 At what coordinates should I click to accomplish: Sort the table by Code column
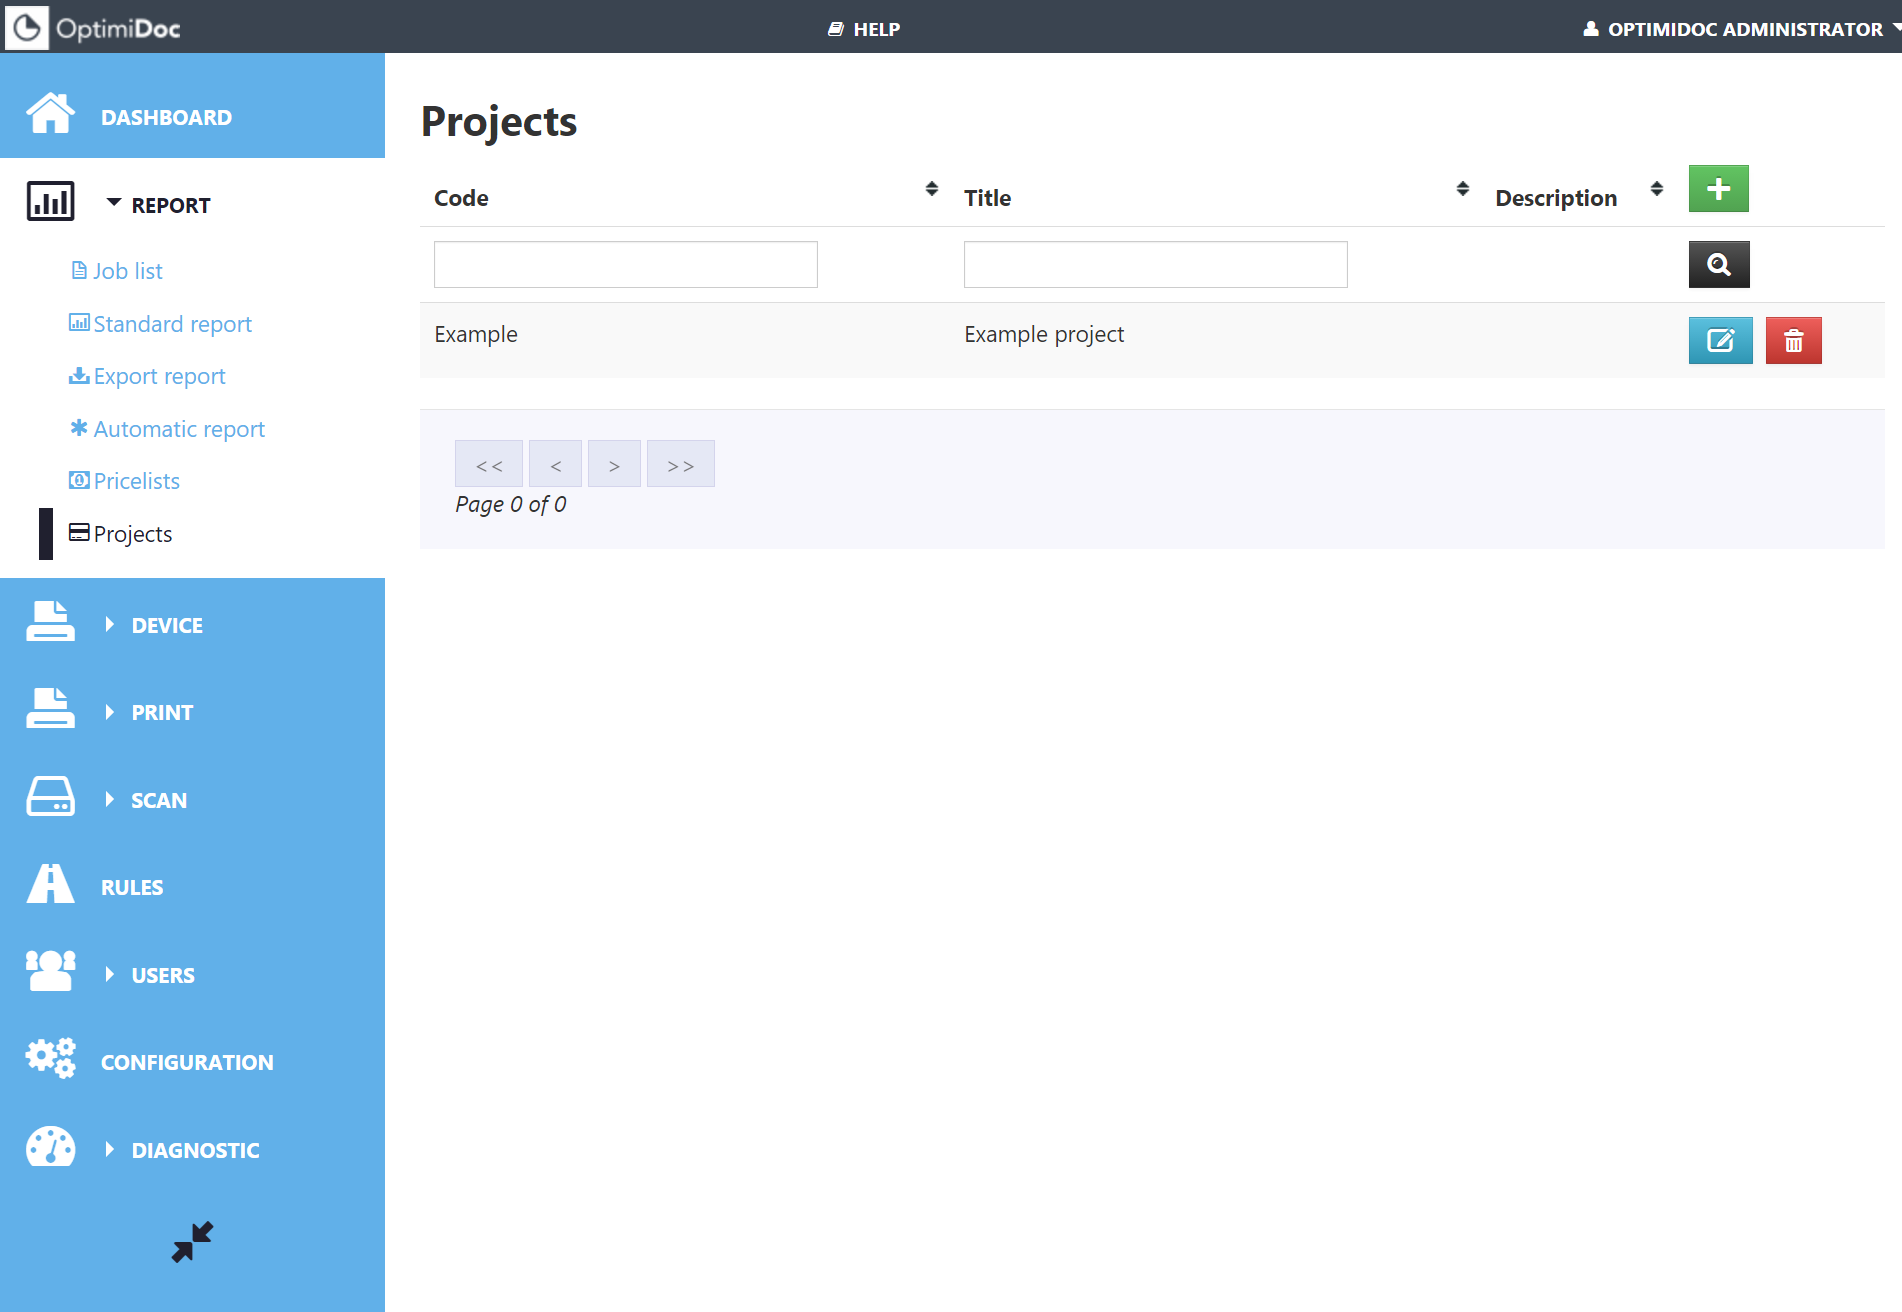[x=931, y=189]
